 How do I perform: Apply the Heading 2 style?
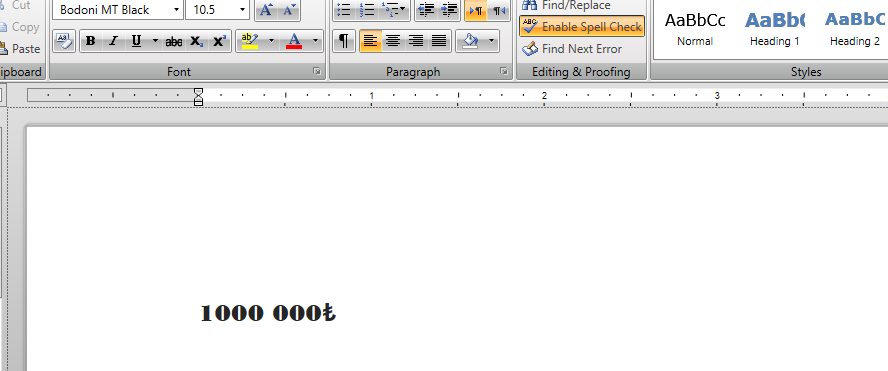[854, 29]
